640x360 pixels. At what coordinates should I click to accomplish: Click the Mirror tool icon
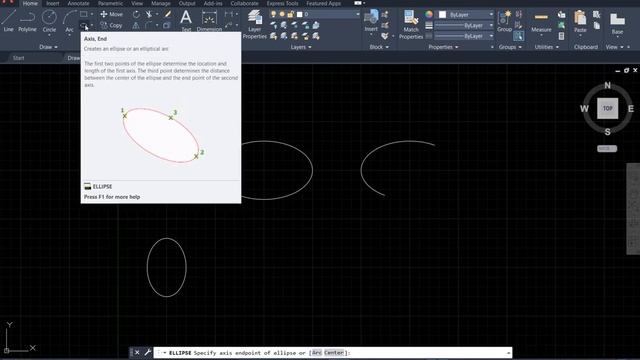[x=136, y=26]
